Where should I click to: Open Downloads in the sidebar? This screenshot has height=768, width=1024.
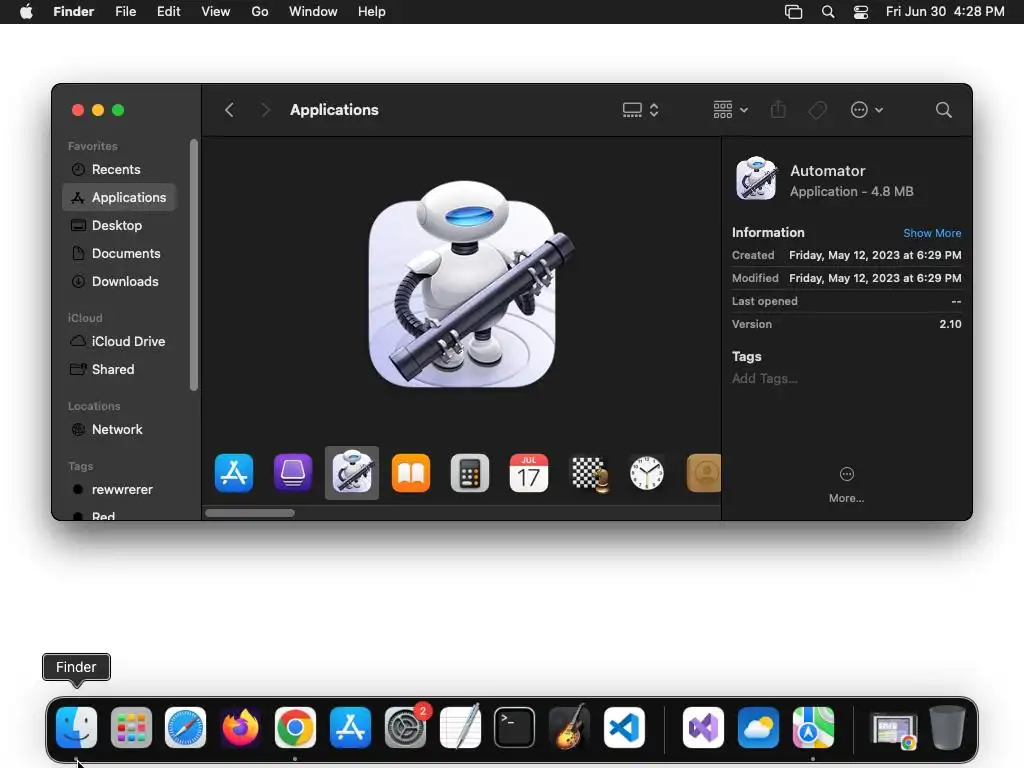pos(119,281)
